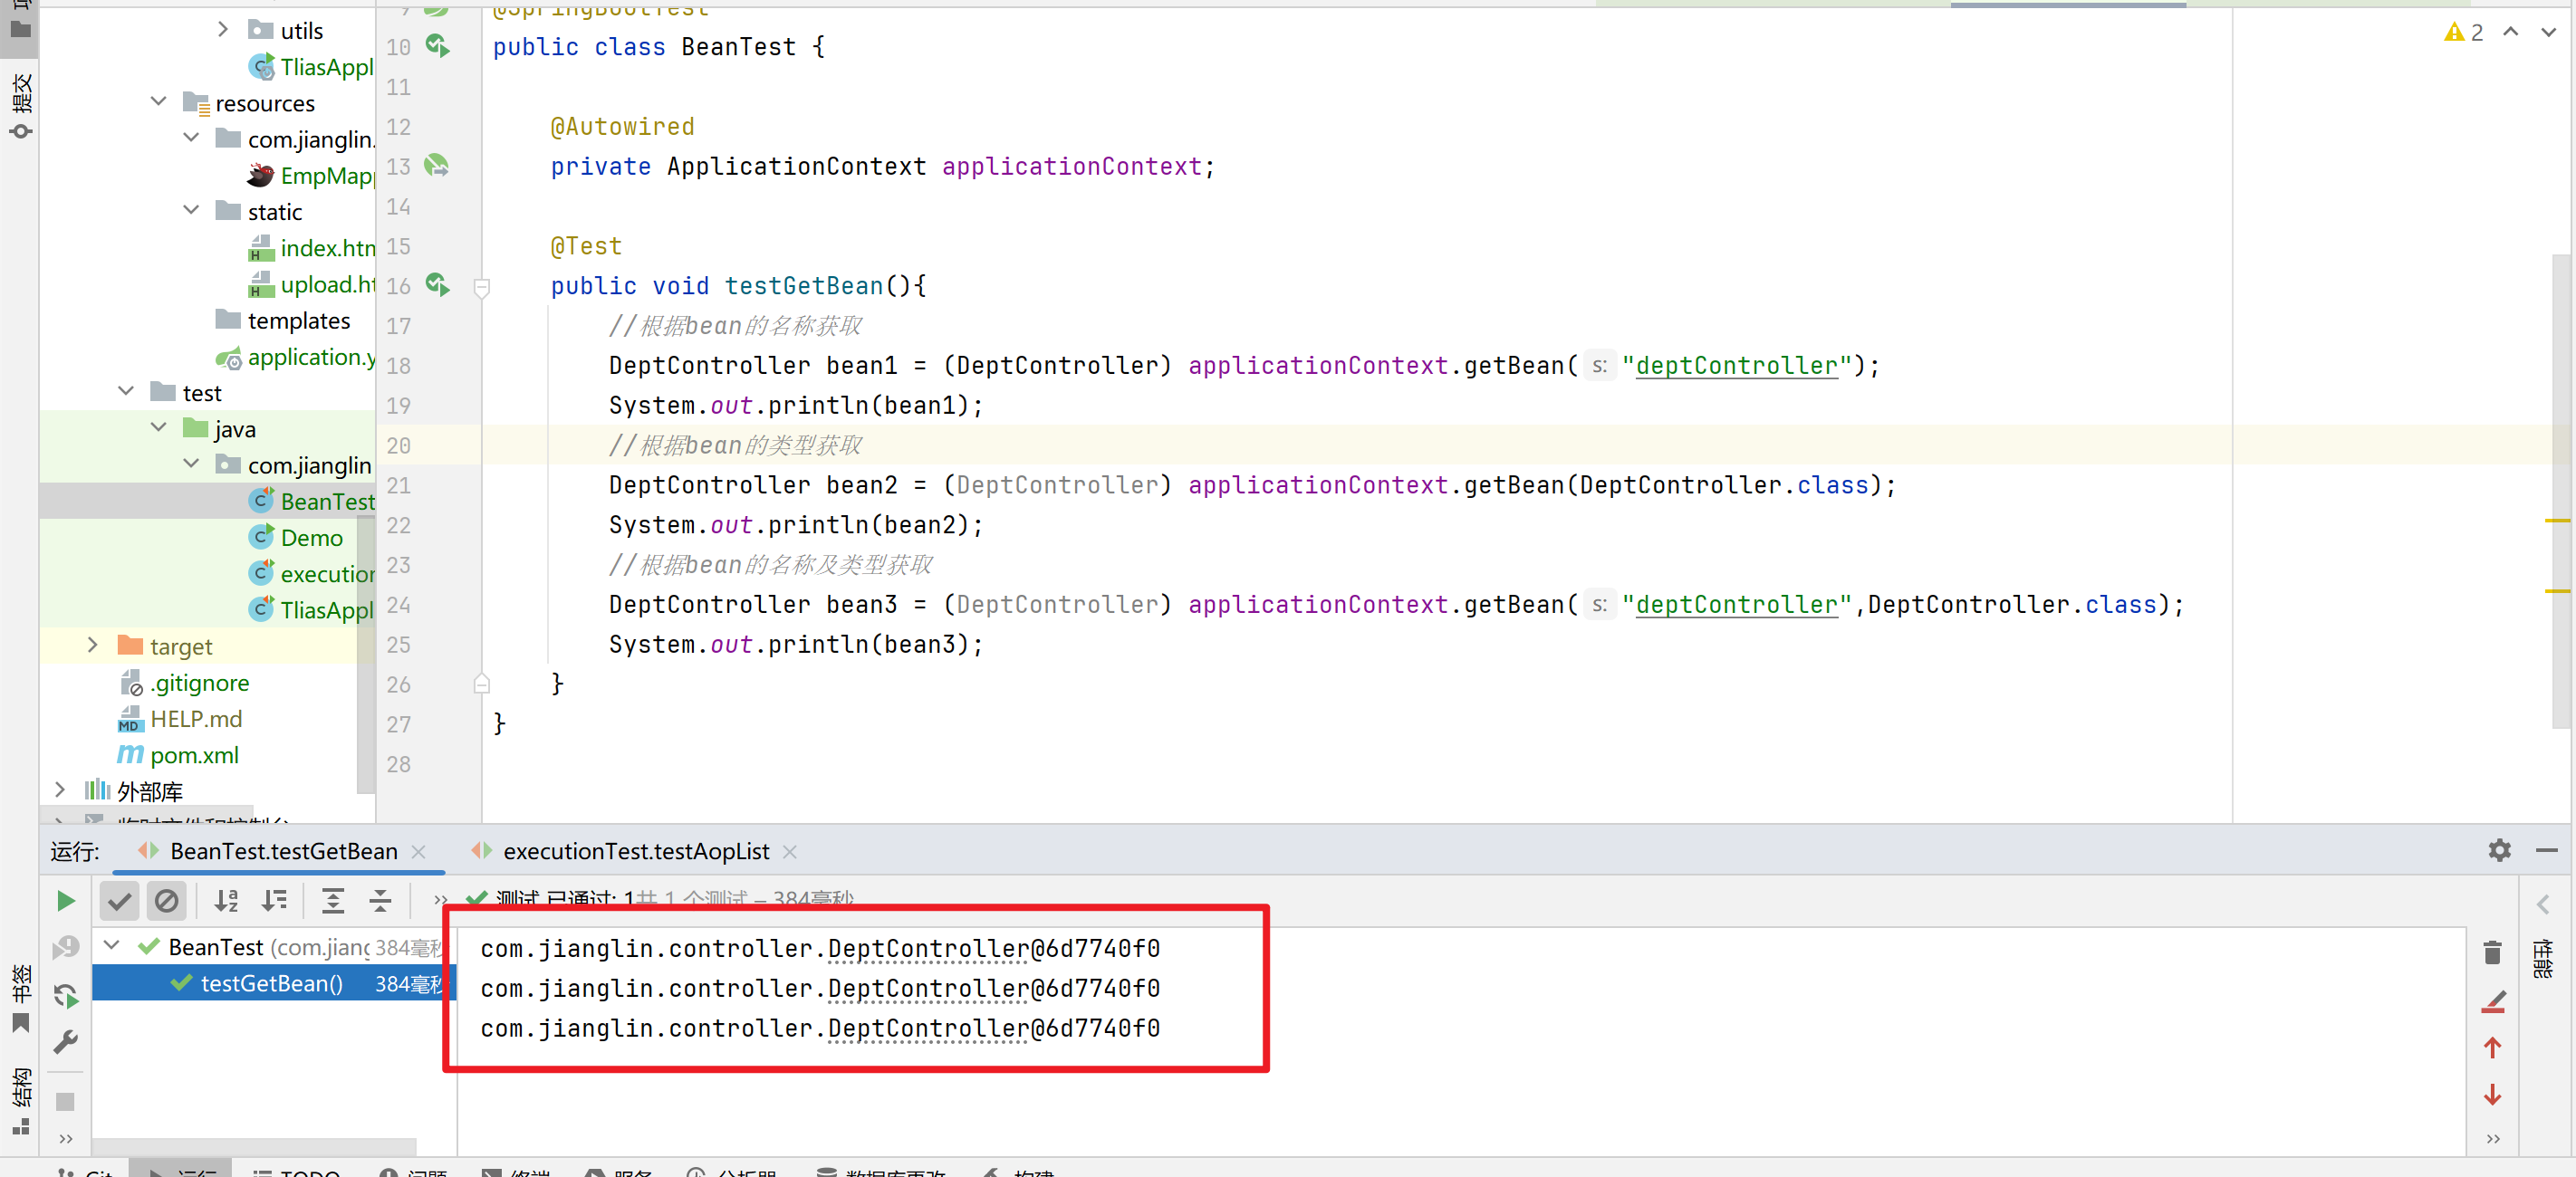Run class gutter icon on line 10
Viewport: 2576px width, 1177px height.
(x=438, y=45)
